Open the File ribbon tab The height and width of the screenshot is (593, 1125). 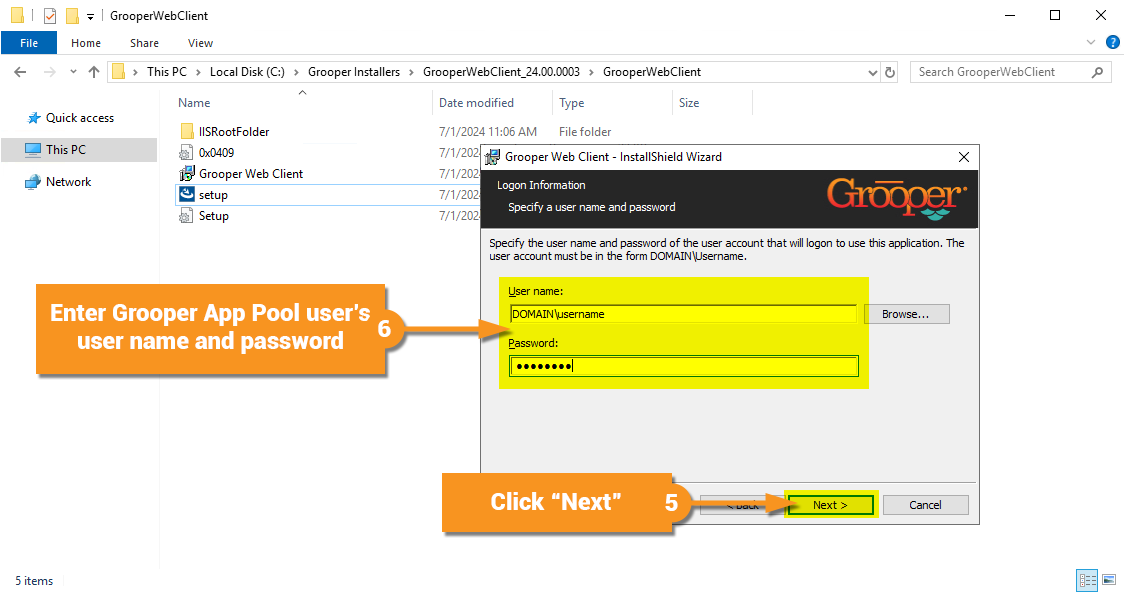click(29, 43)
